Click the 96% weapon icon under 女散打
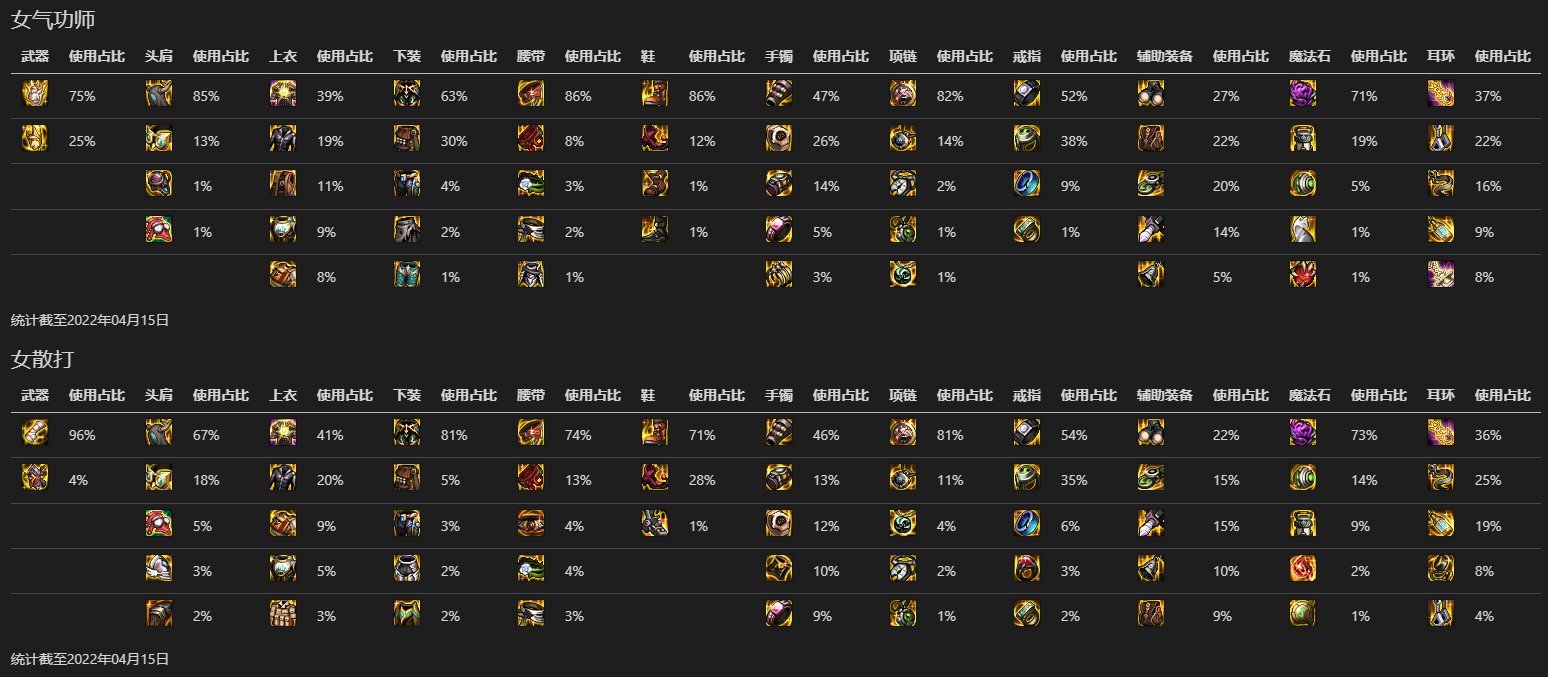Screen dimensions: 1548x677 click(x=35, y=434)
